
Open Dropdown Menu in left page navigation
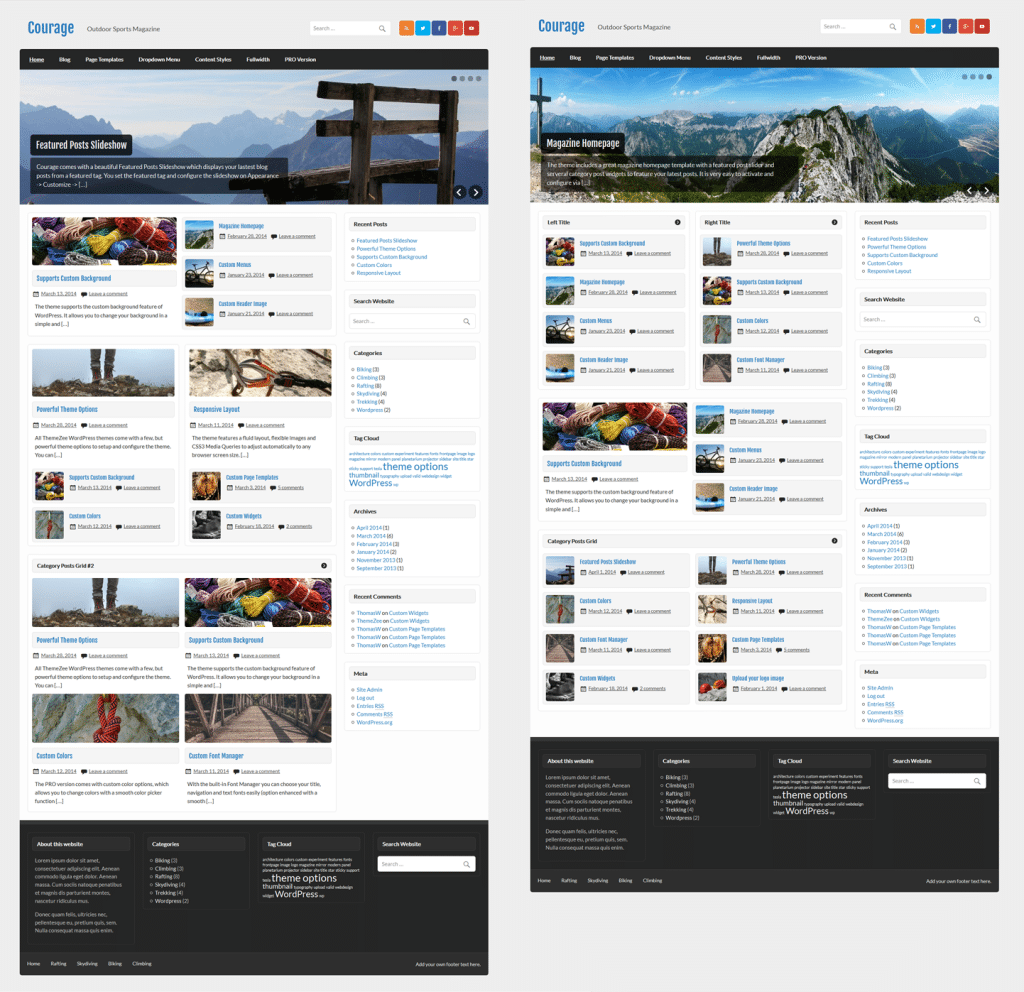pyautogui.click(x=159, y=60)
